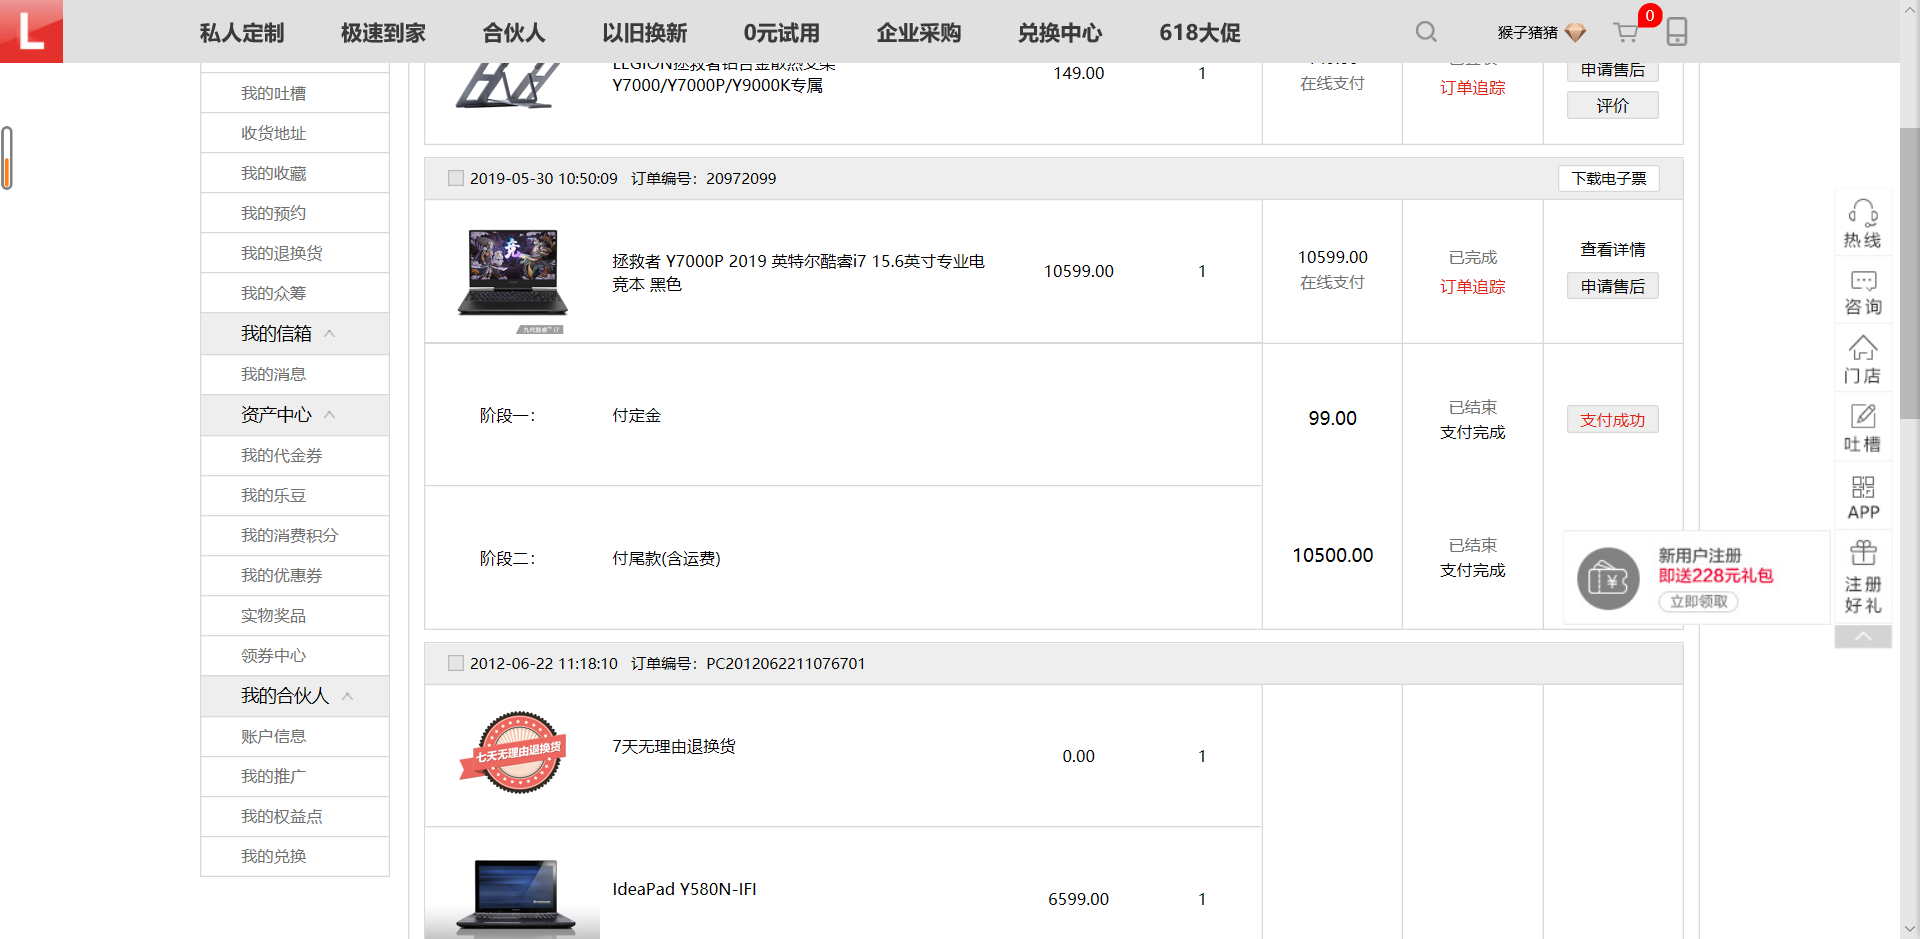
Task: Open the IdeaPad Y580N laptop thumbnail
Action: [x=515, y=897]
